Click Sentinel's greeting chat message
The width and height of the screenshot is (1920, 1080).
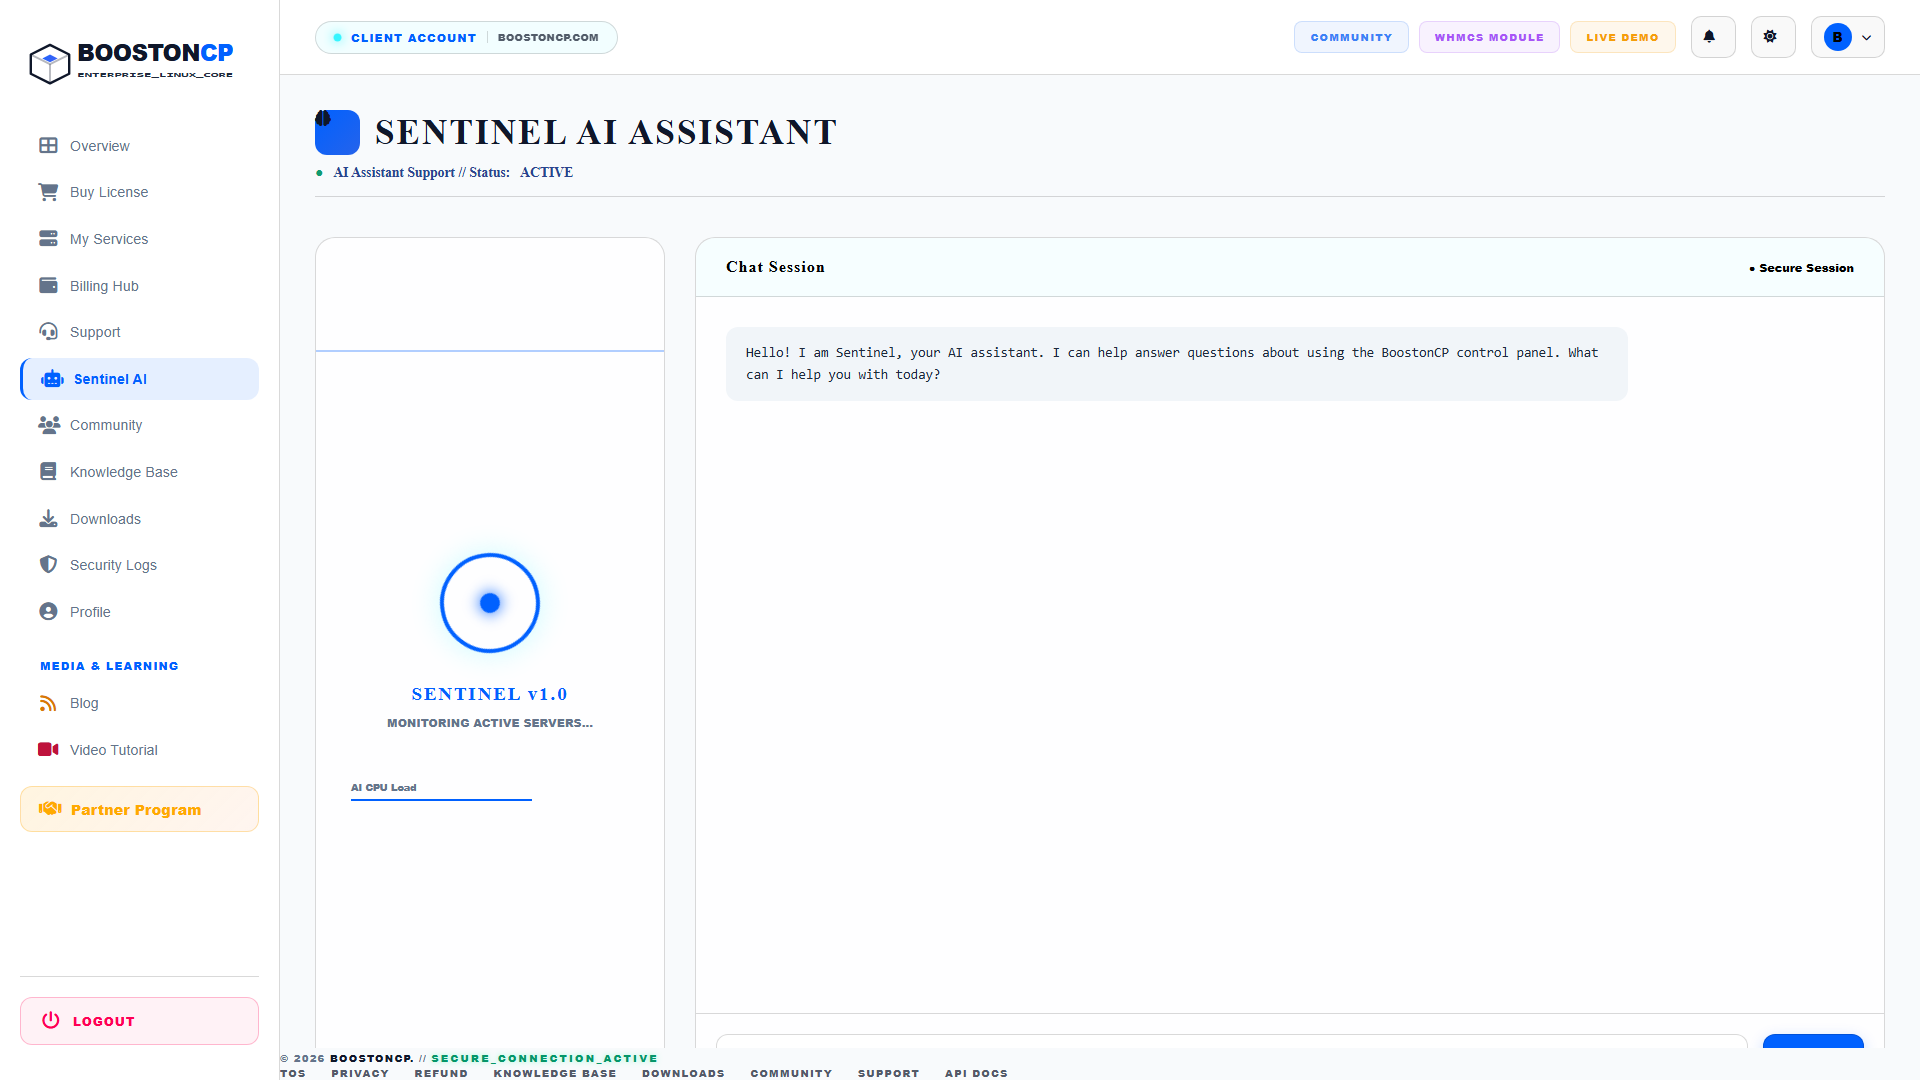pos(1176,364)
